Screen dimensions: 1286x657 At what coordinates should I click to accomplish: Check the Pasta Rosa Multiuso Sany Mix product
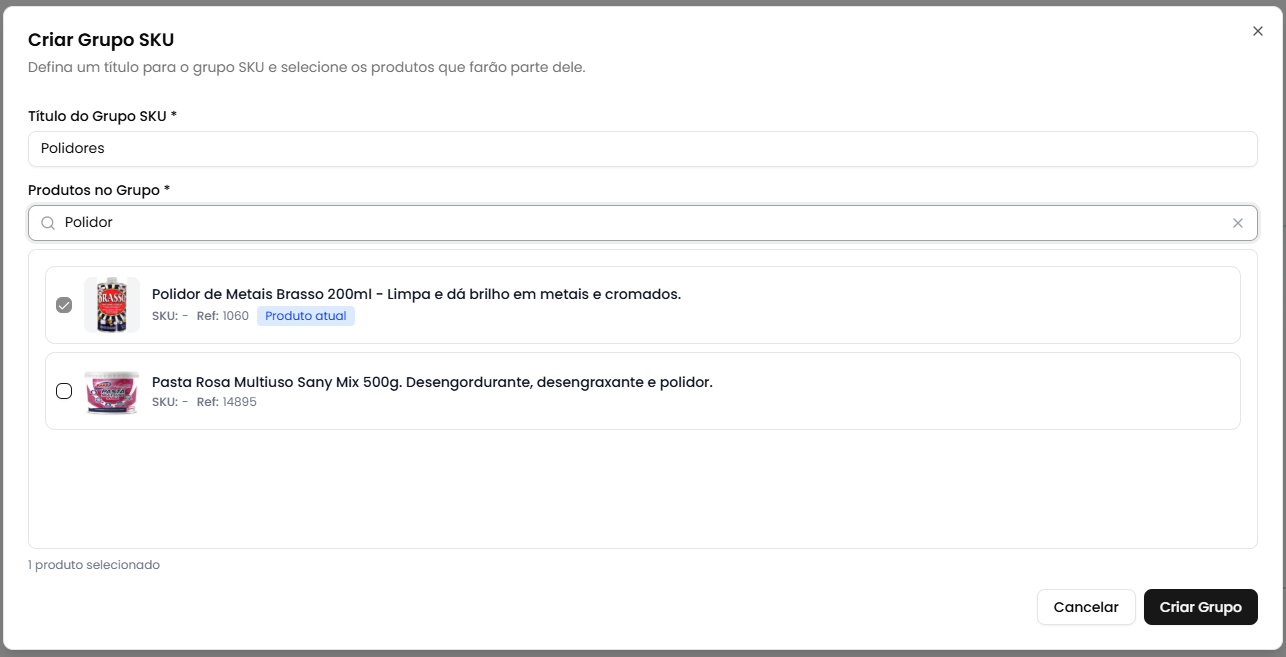point(64,391)
